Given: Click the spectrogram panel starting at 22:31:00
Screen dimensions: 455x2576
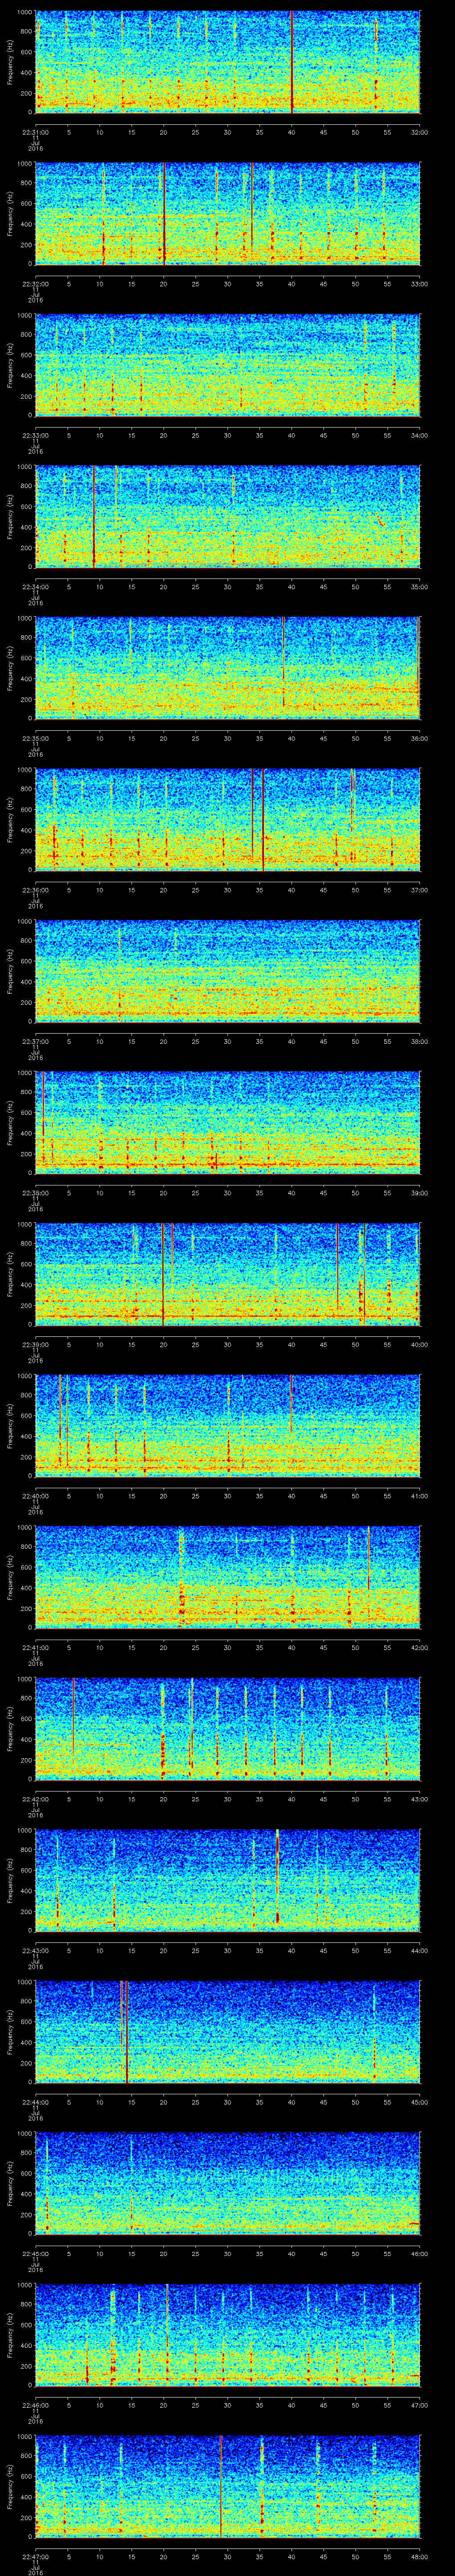Looking at the screenshot, I should [228, 62].
